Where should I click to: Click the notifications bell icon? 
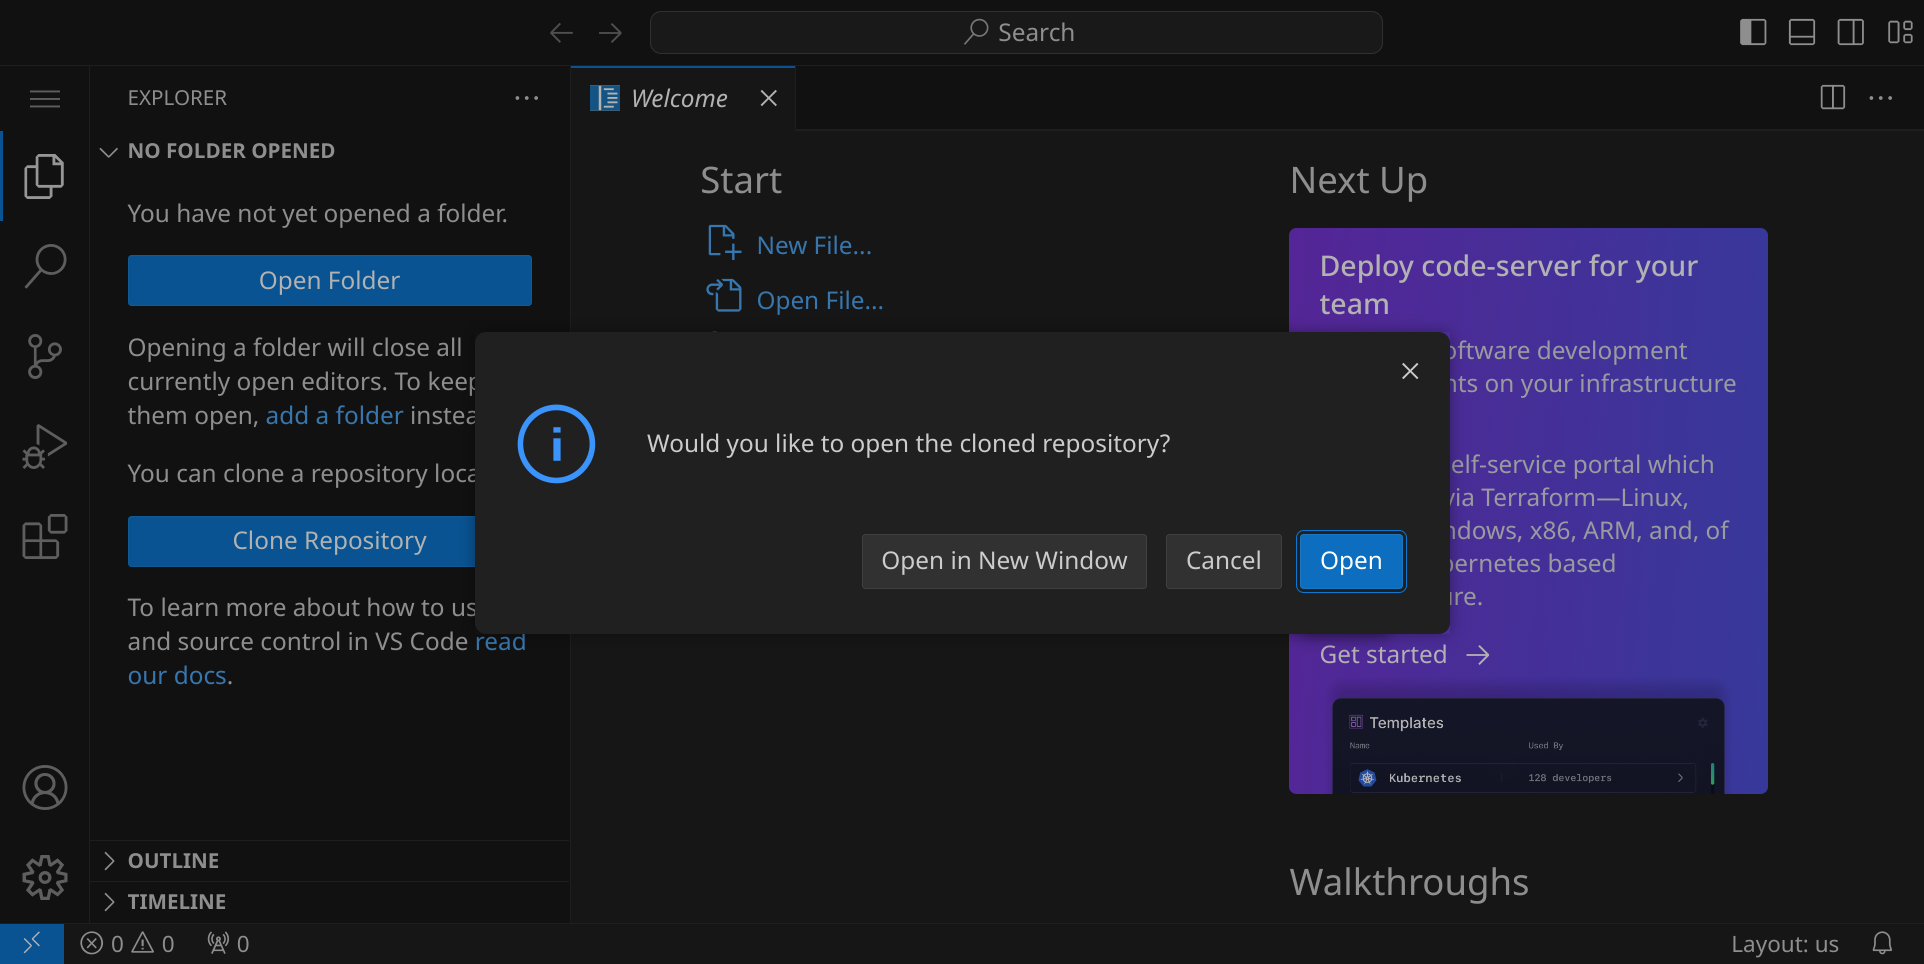[x=1882, y=943]
